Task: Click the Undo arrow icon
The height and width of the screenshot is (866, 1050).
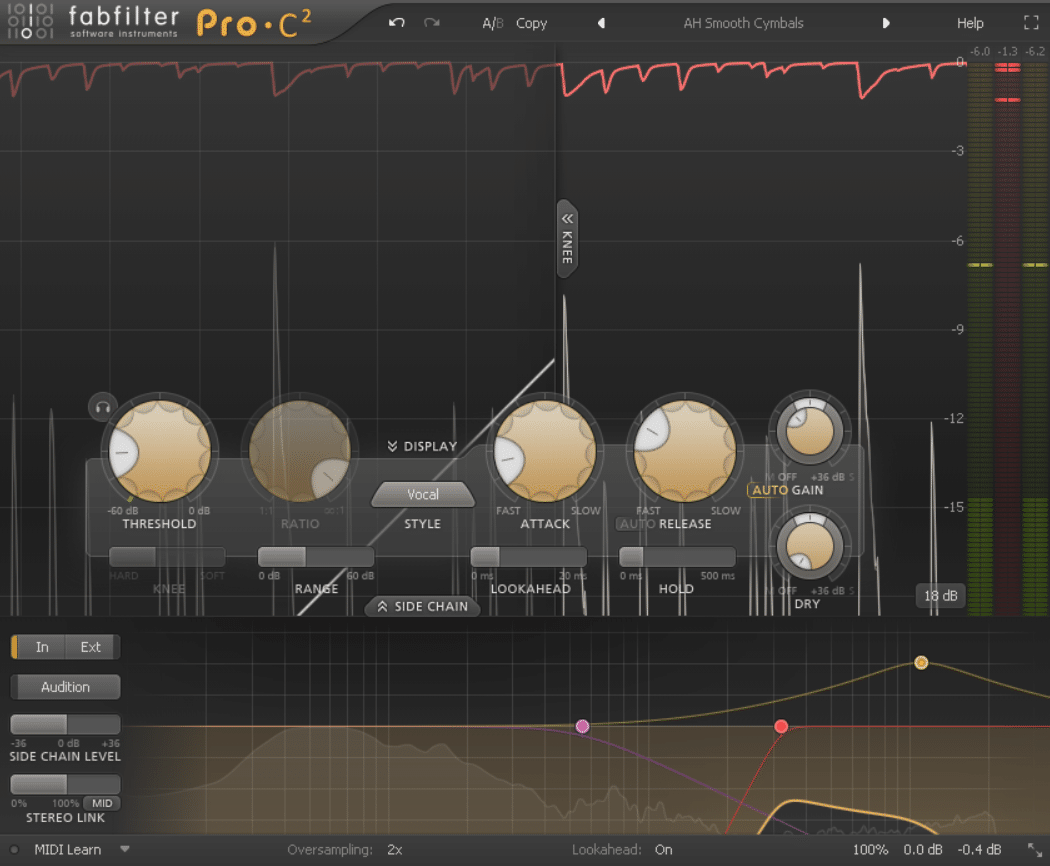Action: pos(396,23)
